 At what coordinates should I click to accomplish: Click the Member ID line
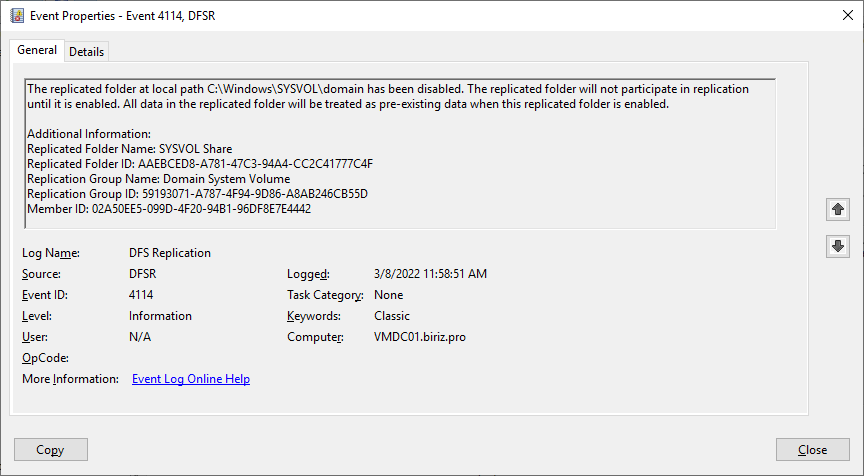[169, 209]
